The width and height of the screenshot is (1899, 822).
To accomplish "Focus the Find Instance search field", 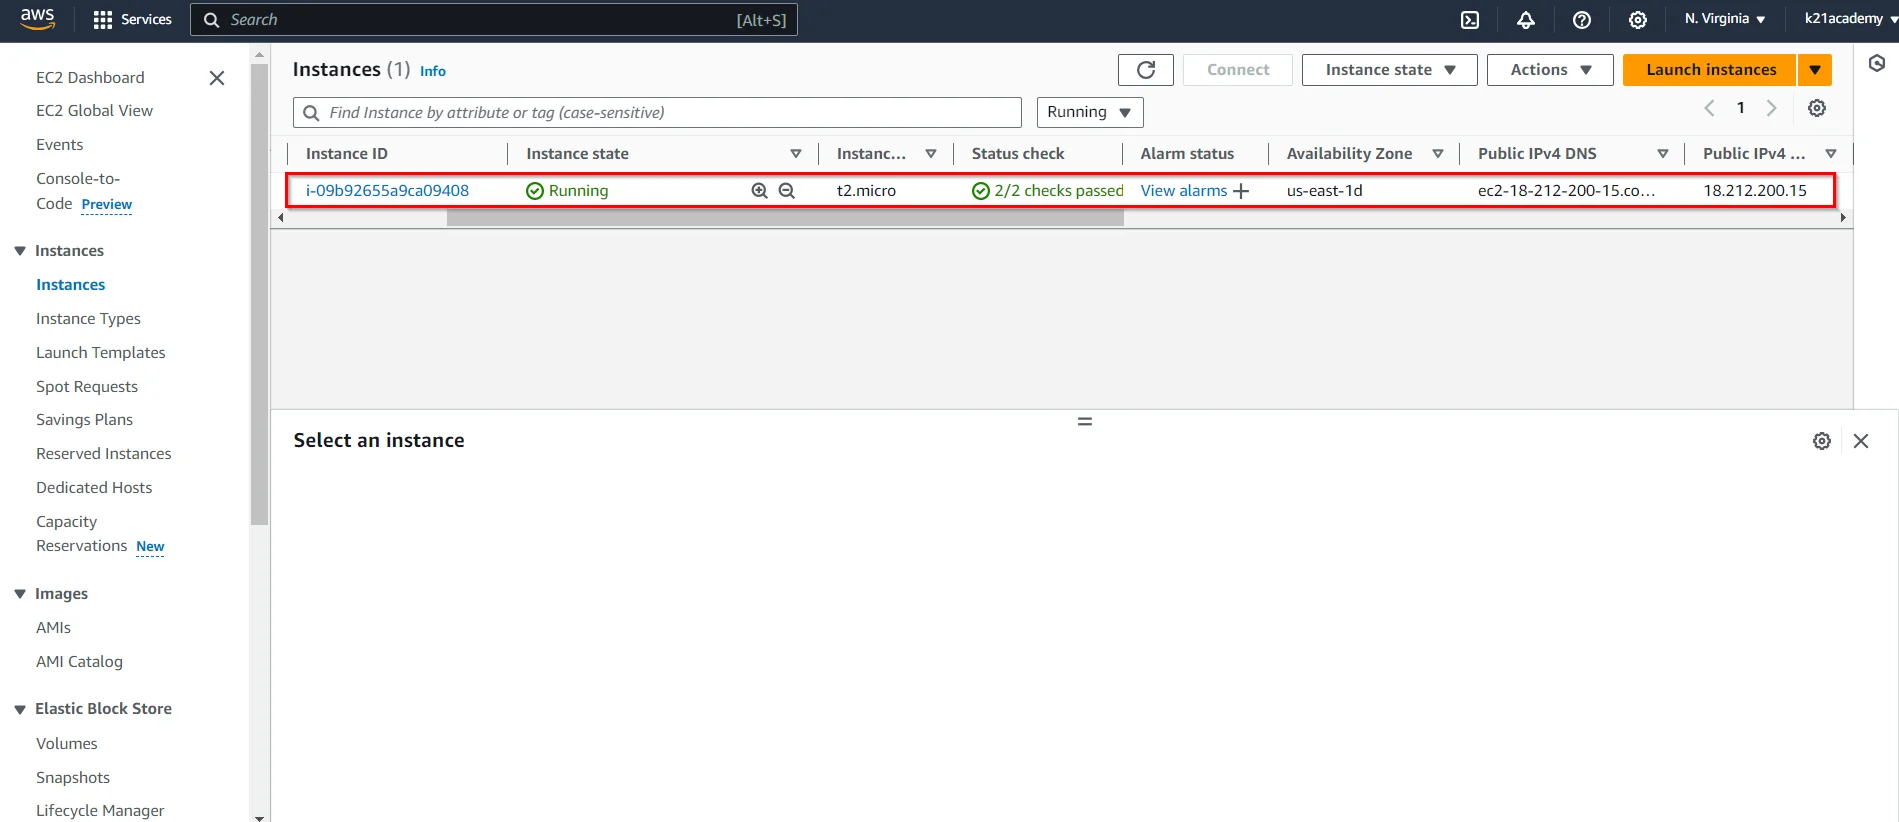I will [x=665, y=112].
